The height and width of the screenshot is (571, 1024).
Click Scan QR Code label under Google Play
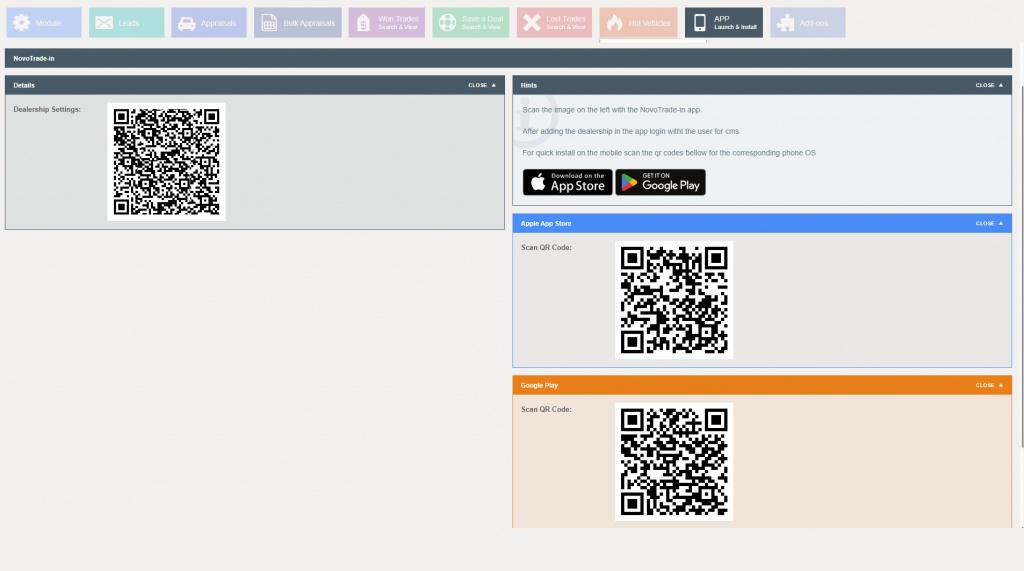(546, 410)
